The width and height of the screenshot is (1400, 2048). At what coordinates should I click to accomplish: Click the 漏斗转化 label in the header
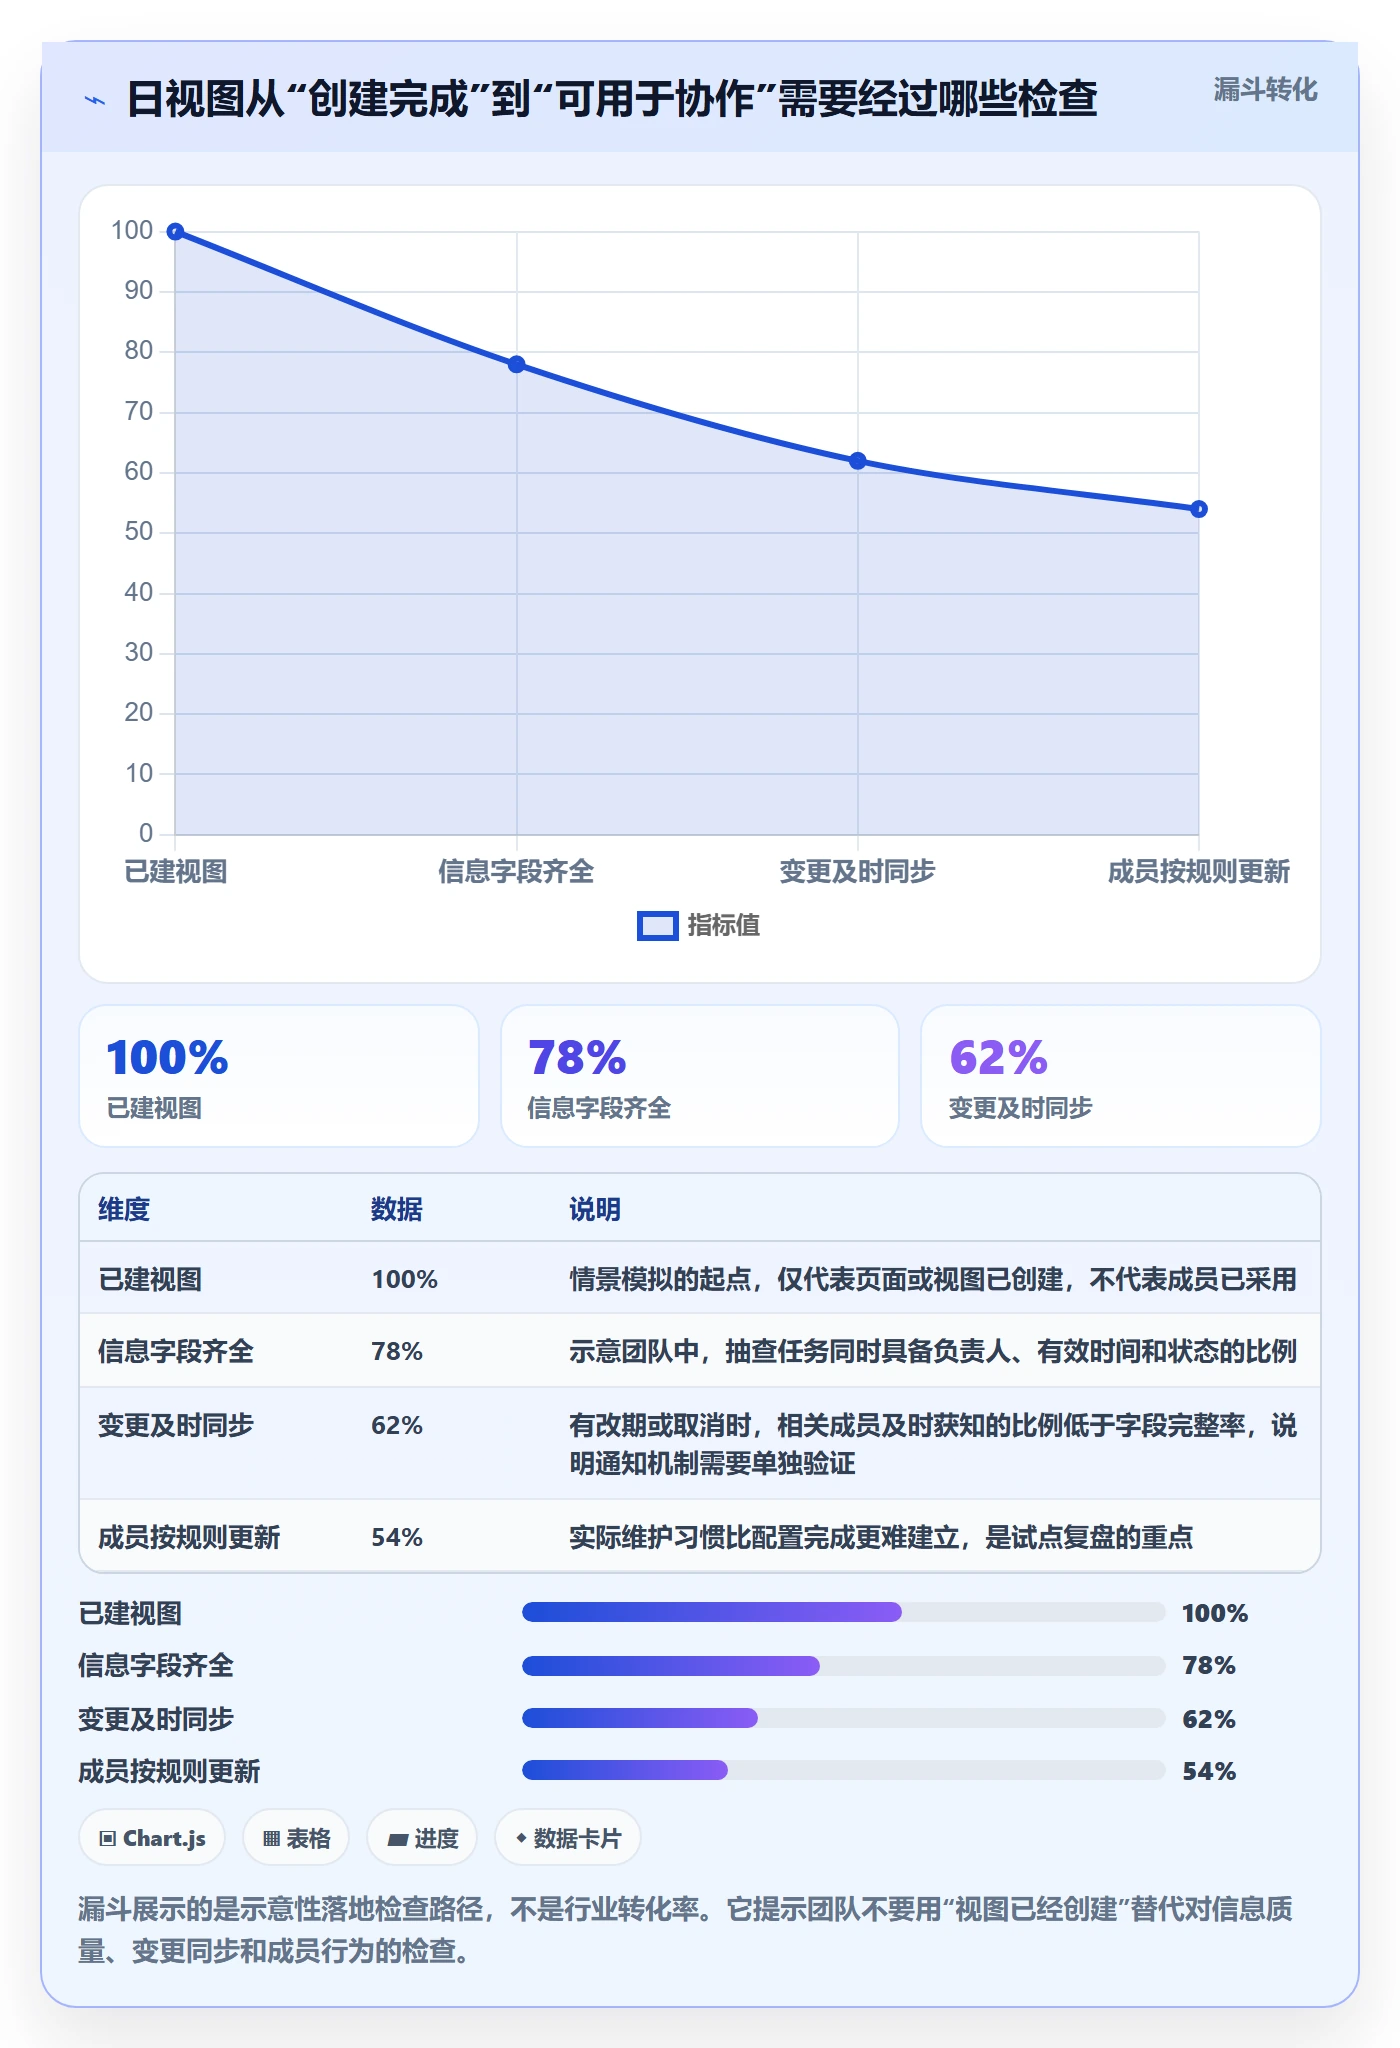(x=1265, y=90)
